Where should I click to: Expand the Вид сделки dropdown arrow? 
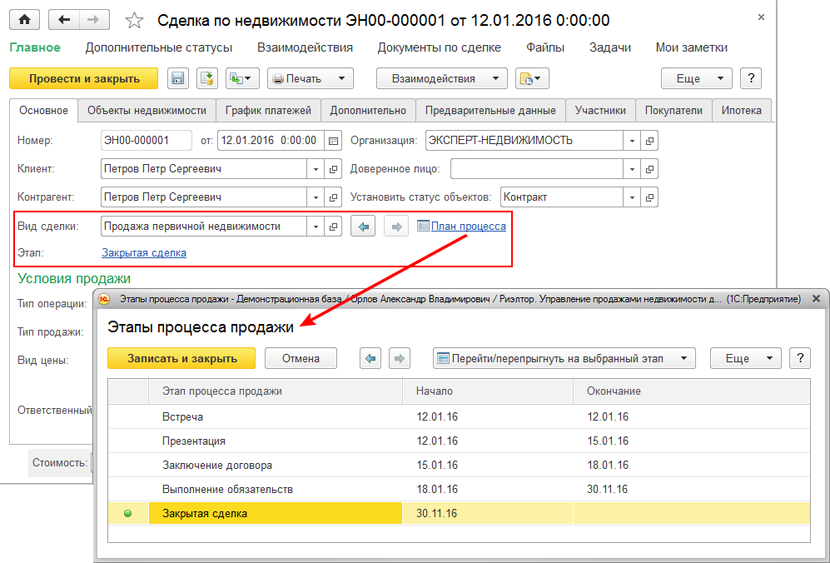315,226
